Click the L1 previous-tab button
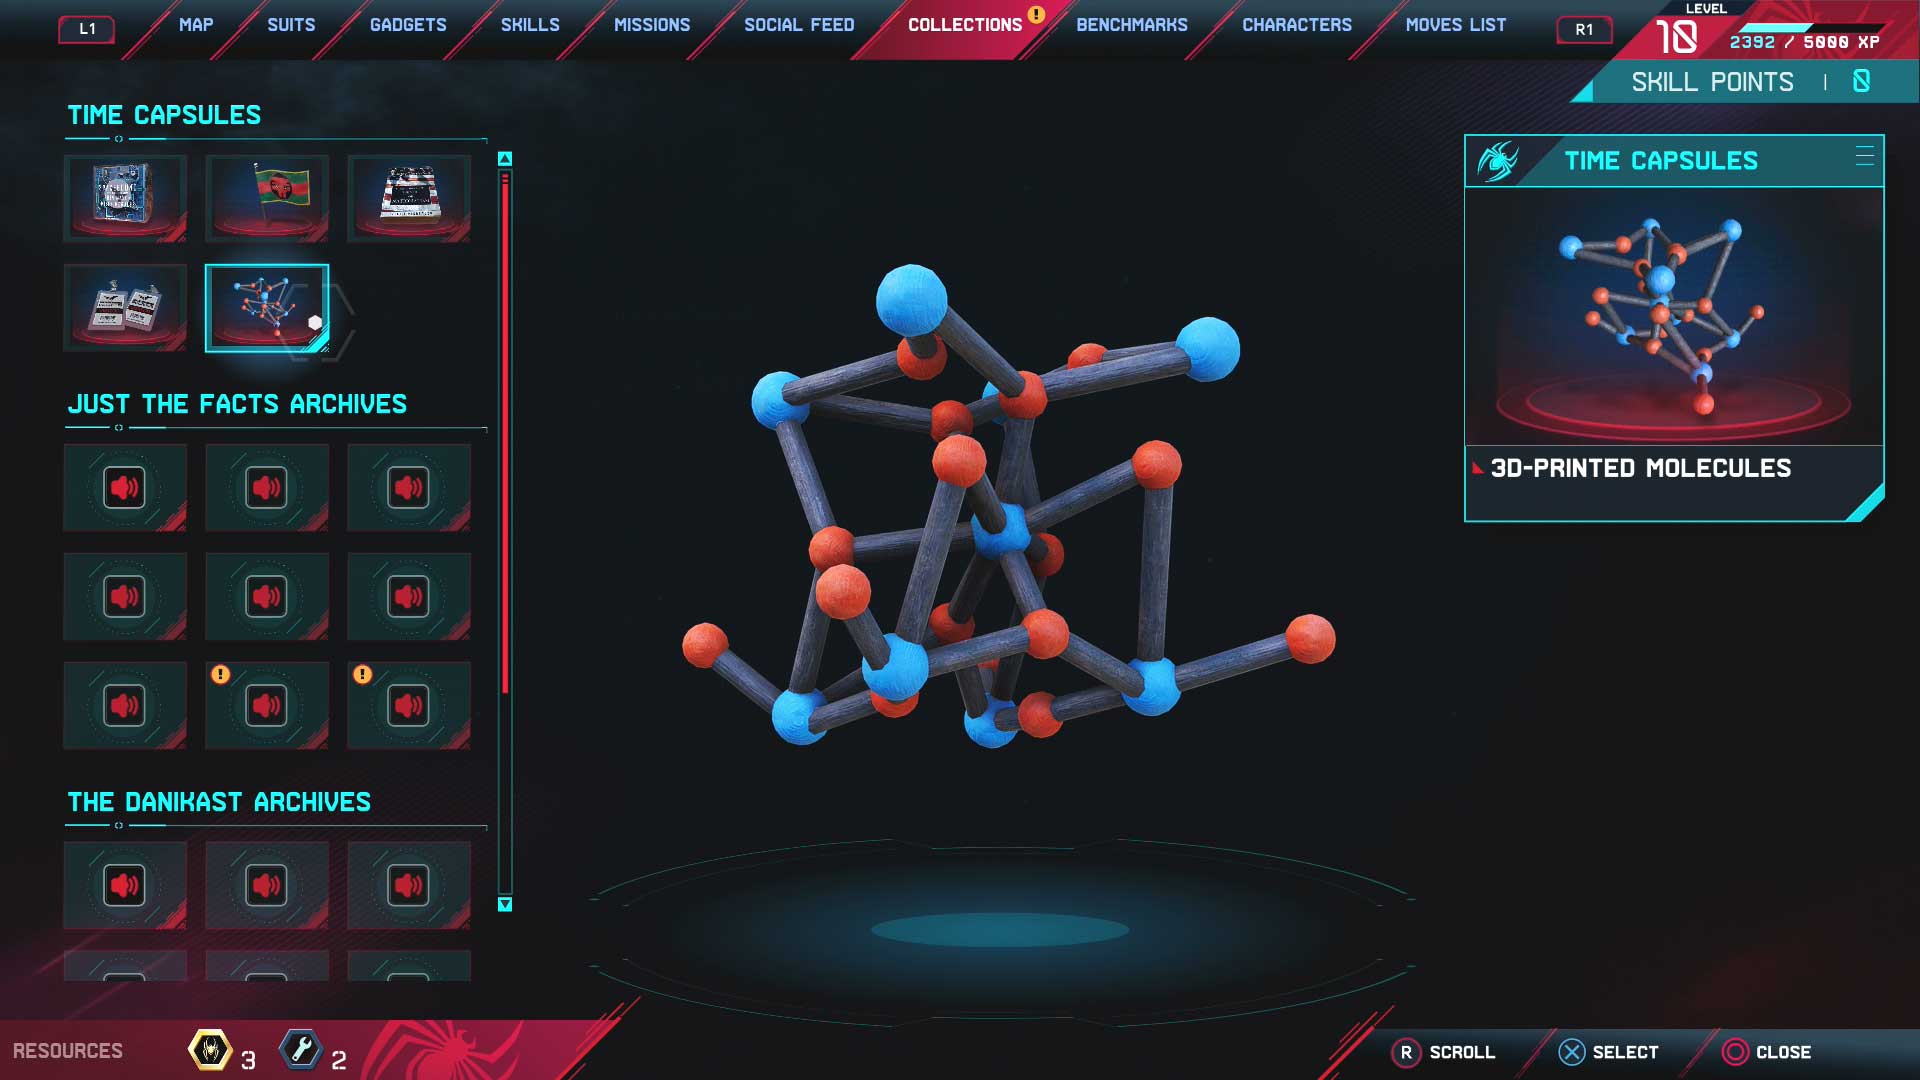 click(87, 29)
